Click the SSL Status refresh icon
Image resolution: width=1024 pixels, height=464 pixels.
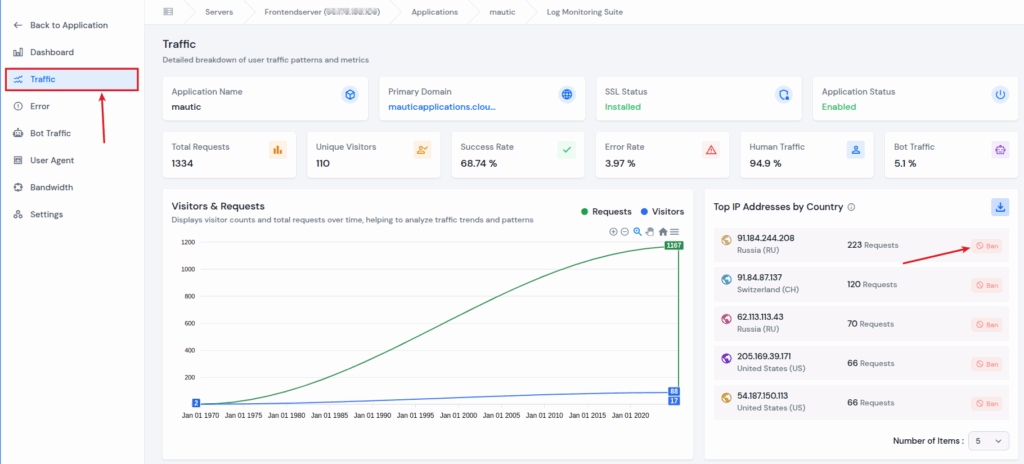[784, 95]
